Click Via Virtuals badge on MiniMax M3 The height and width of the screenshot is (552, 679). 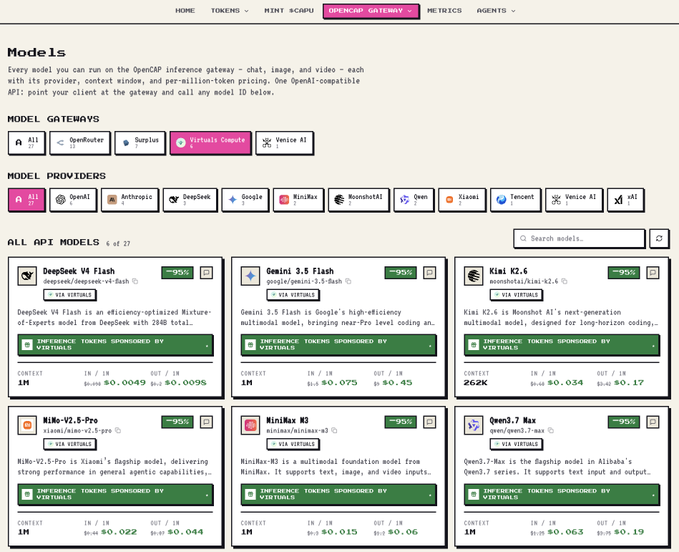tap(293, 444)
